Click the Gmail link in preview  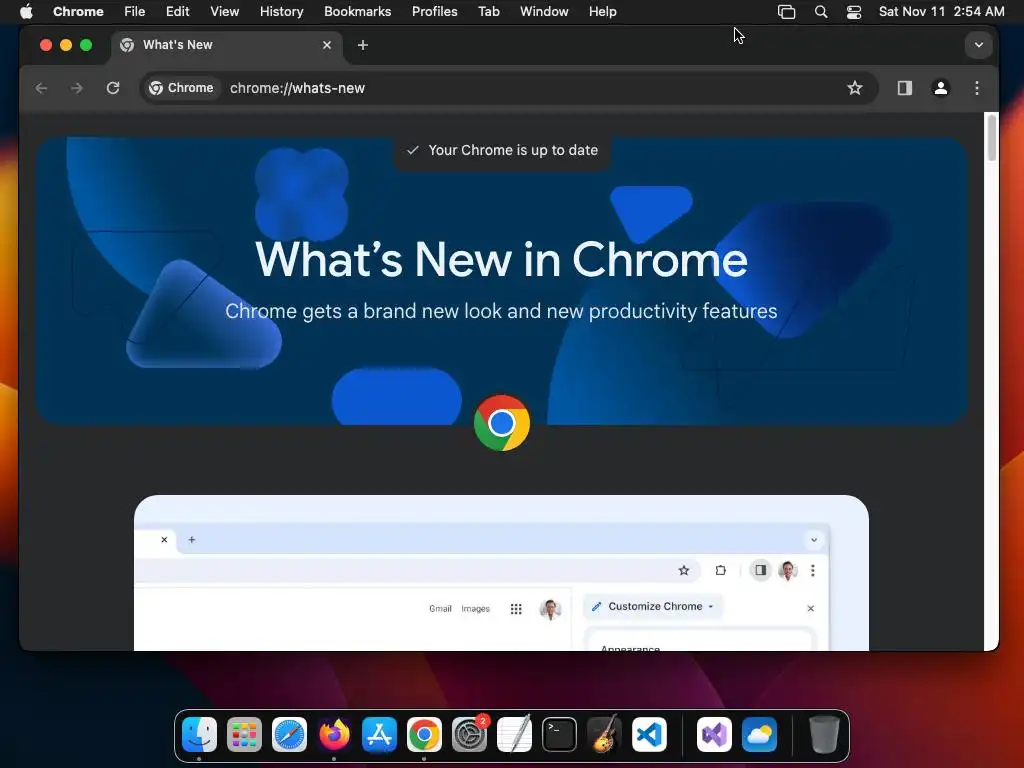(x=440, y=609)
